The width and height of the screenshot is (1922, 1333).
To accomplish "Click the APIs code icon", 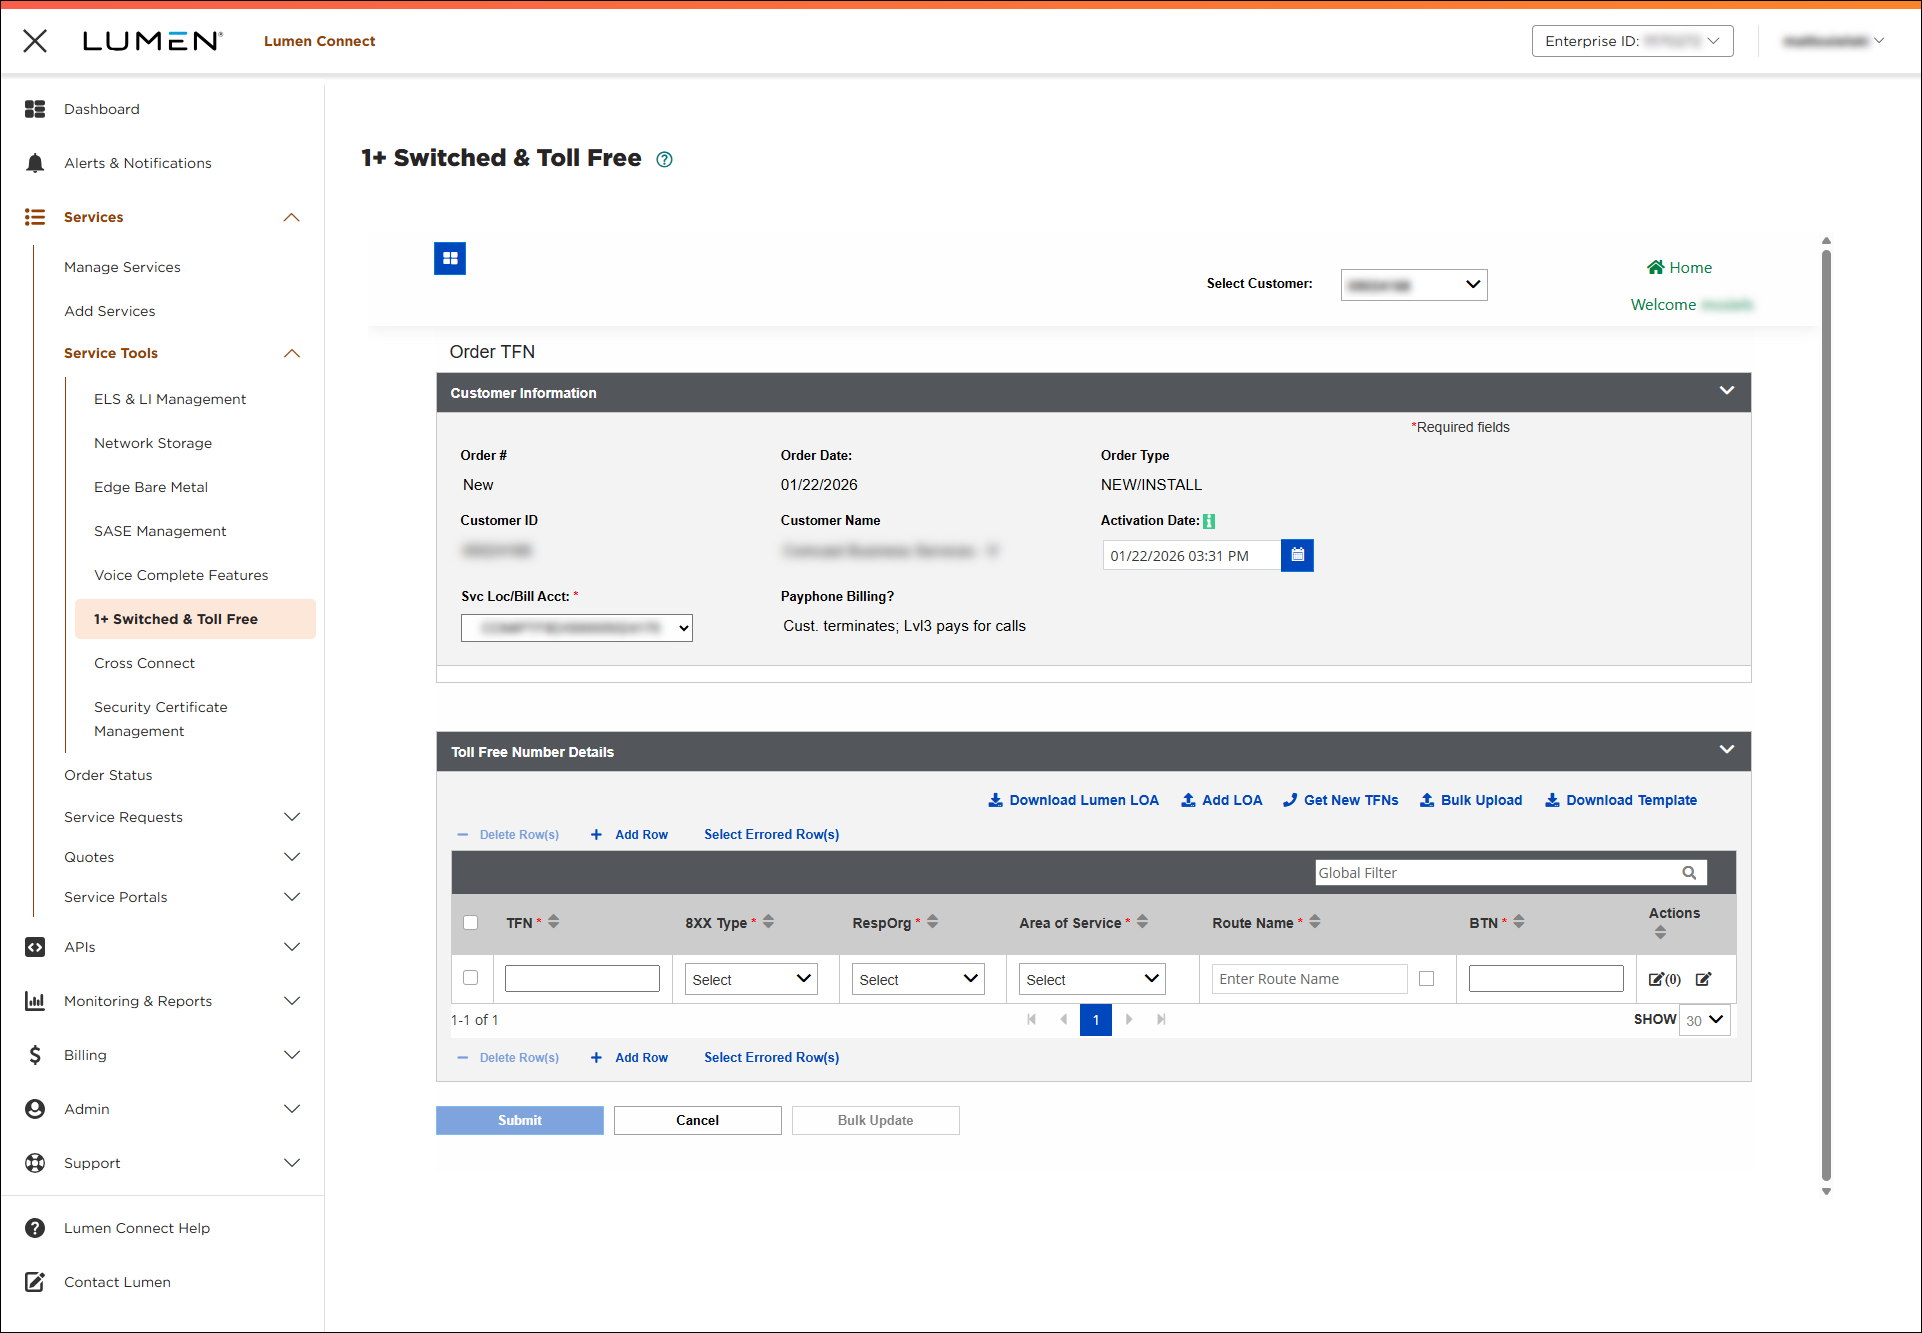I will coord(35,947).
